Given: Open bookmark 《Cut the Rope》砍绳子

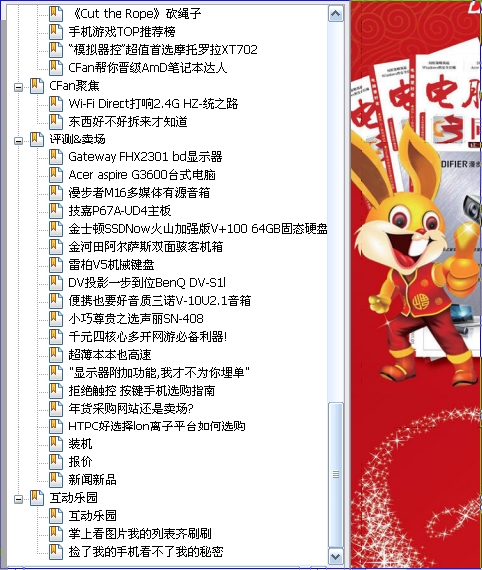Looking at the screenshot, I should pyautogui.click(x=135, y=14).
